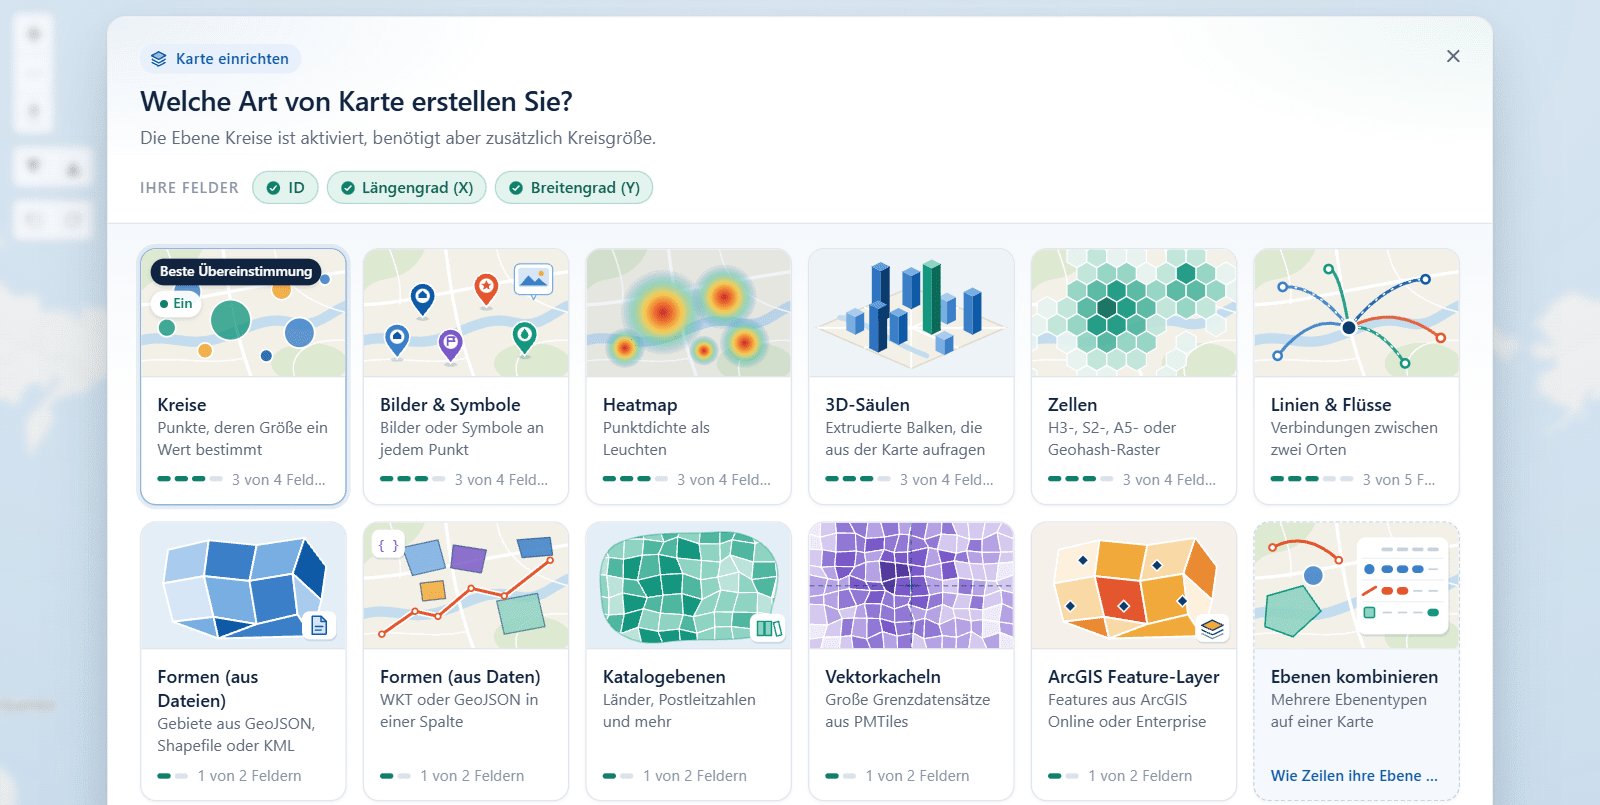
Task: Toggle the Breitengrad (Y) field chip
Action: click(574, 188)
